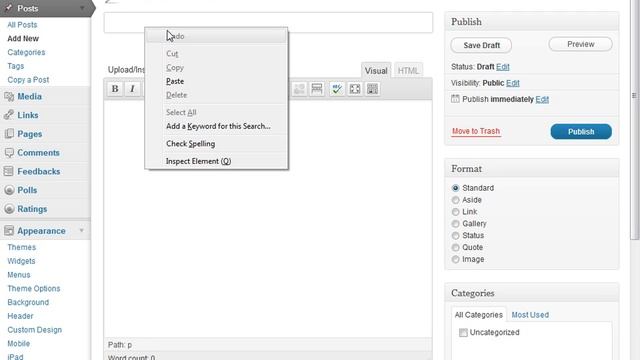Select the Aside post format

pos(456,200)
